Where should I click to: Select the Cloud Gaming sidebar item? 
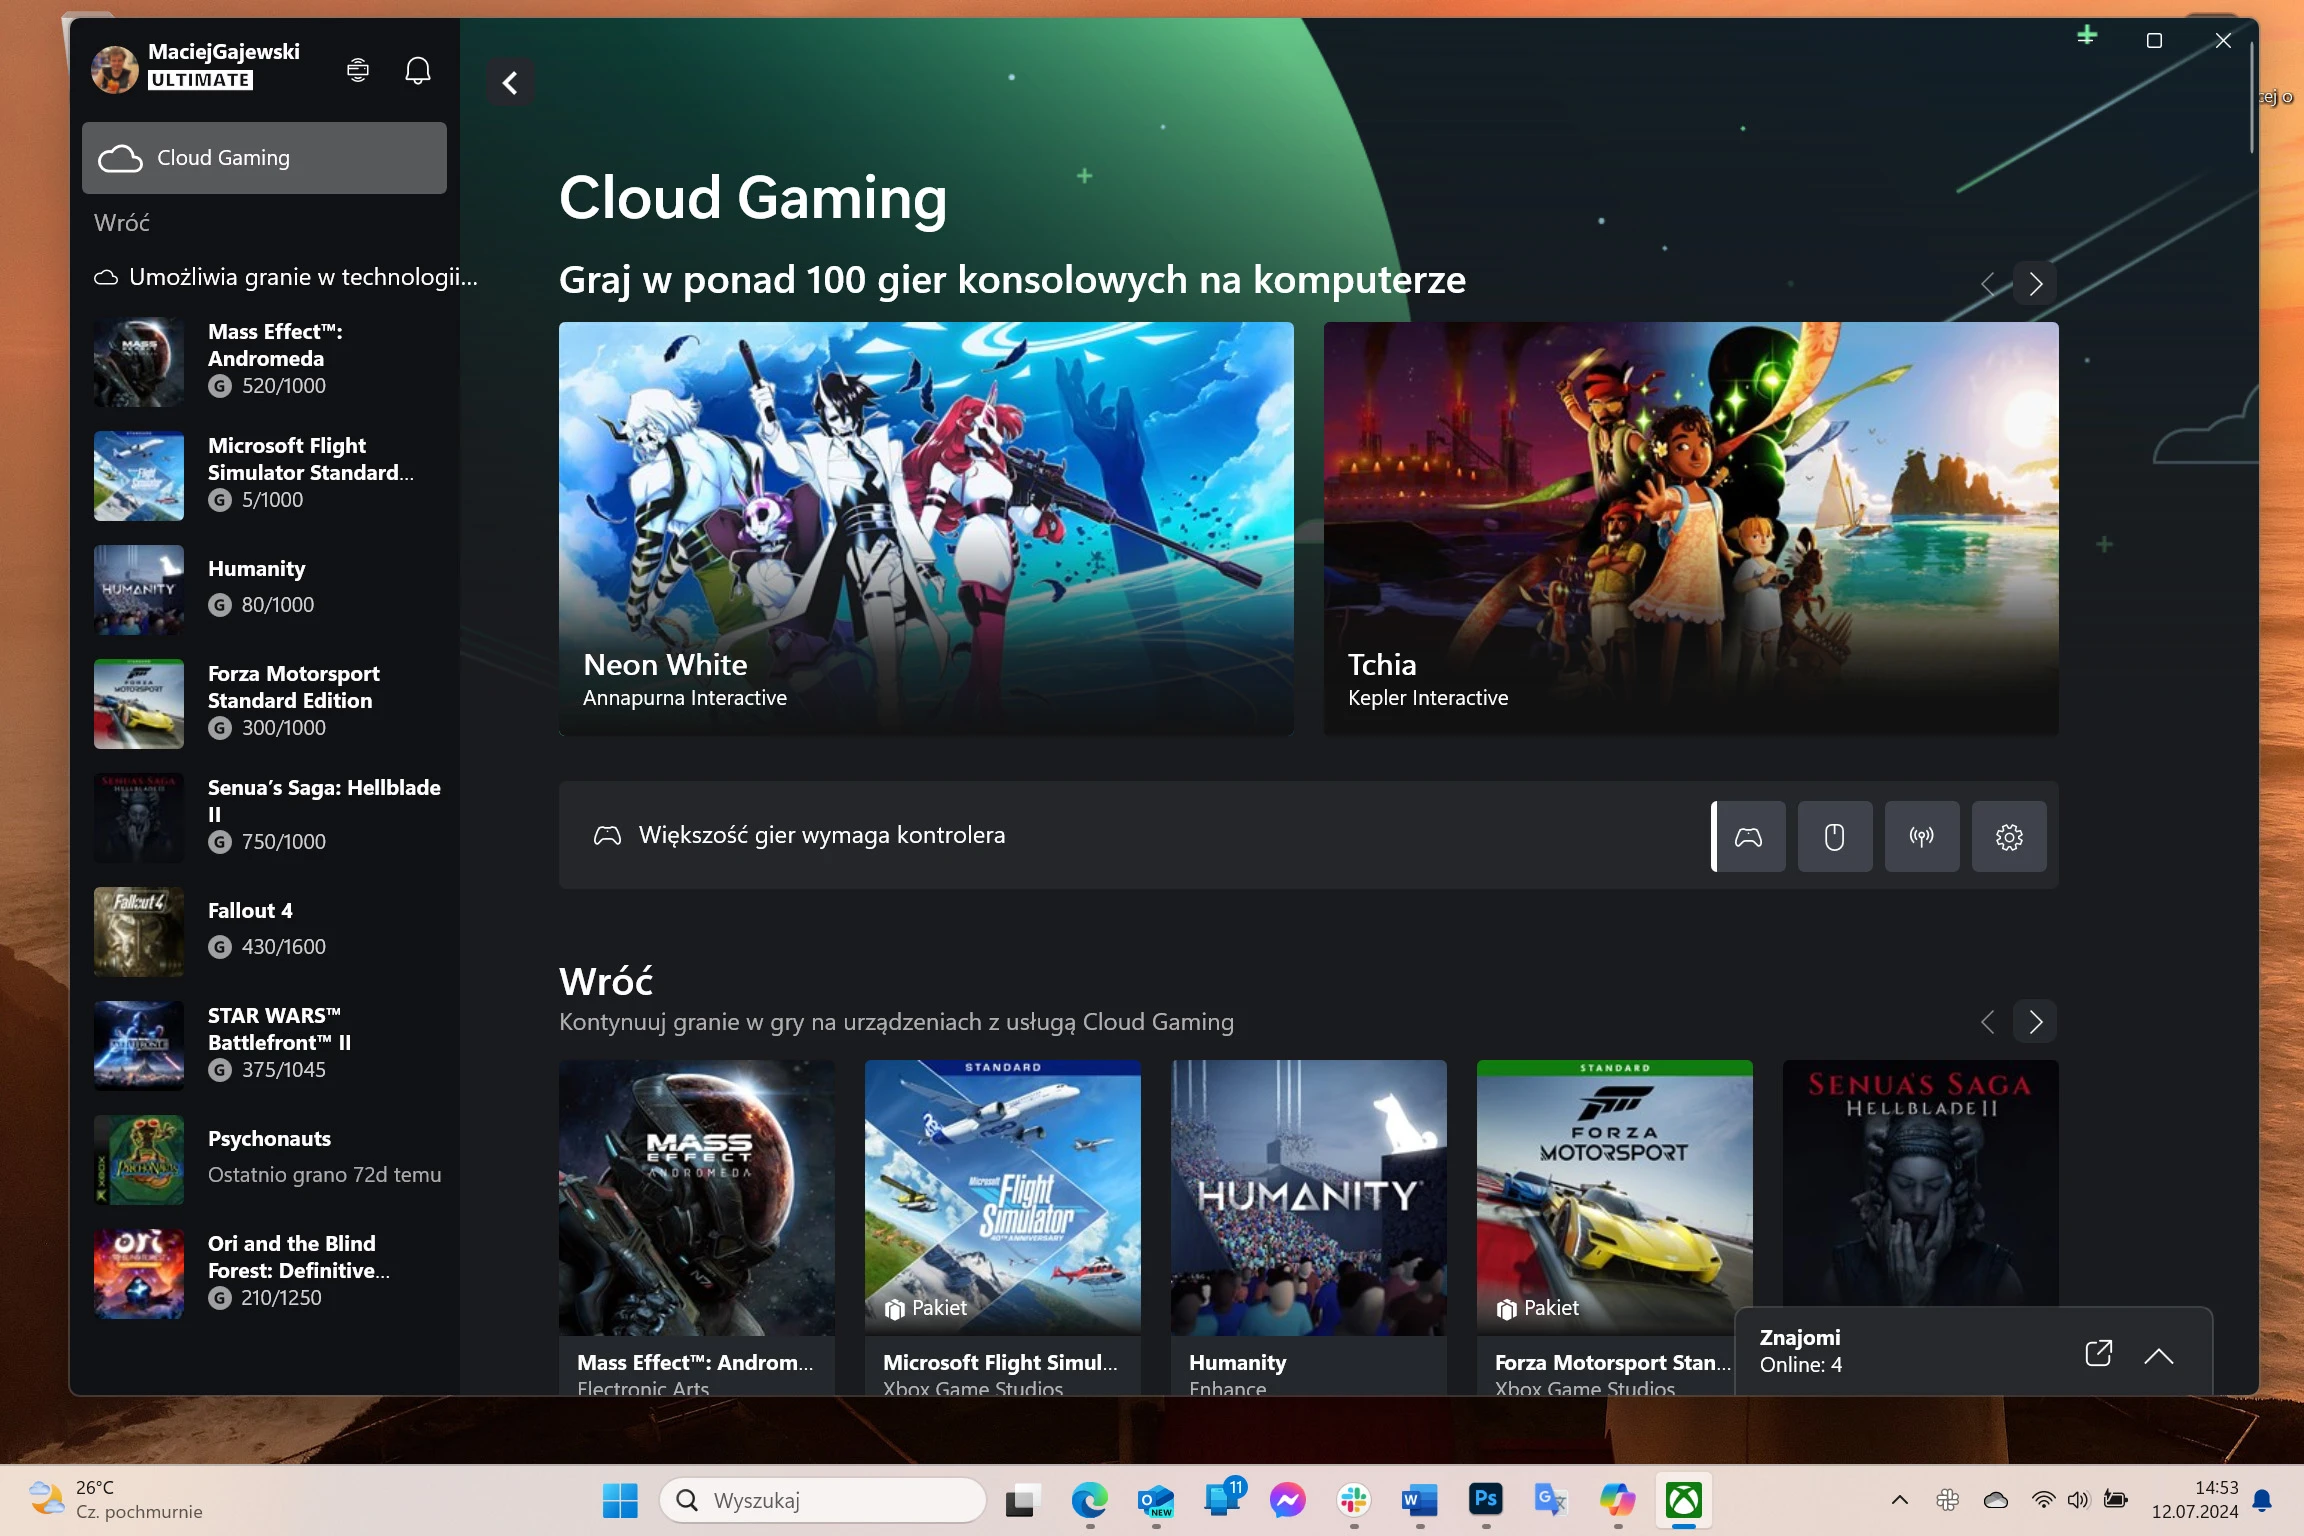[x=264, y=158]
